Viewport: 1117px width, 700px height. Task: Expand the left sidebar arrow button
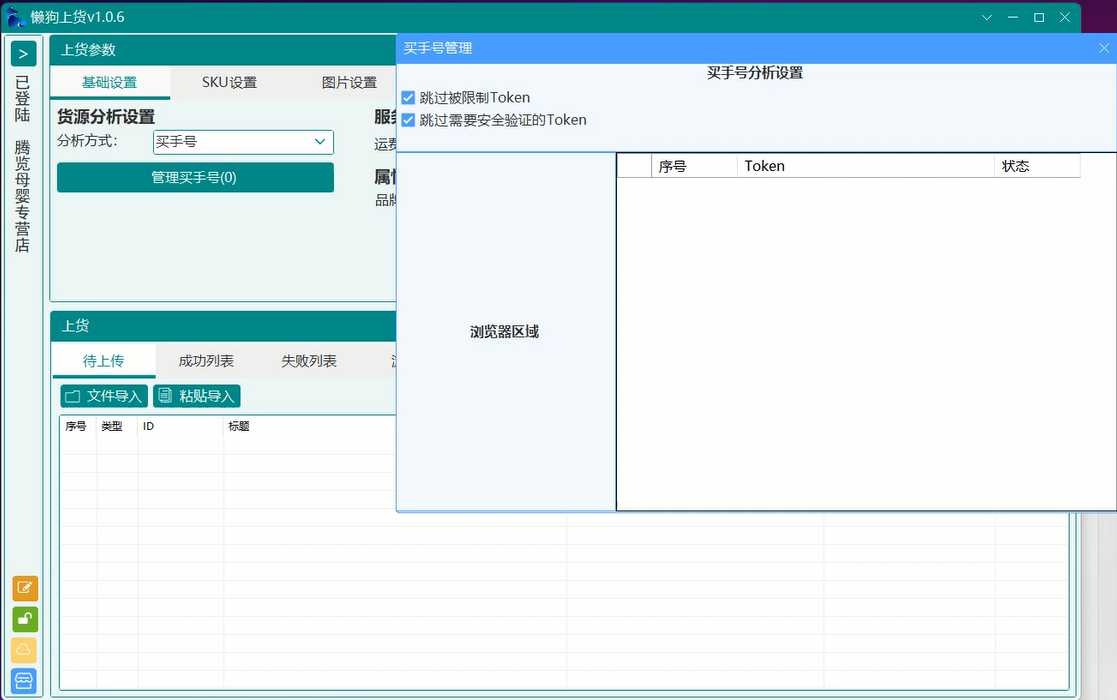click(24, 54)
